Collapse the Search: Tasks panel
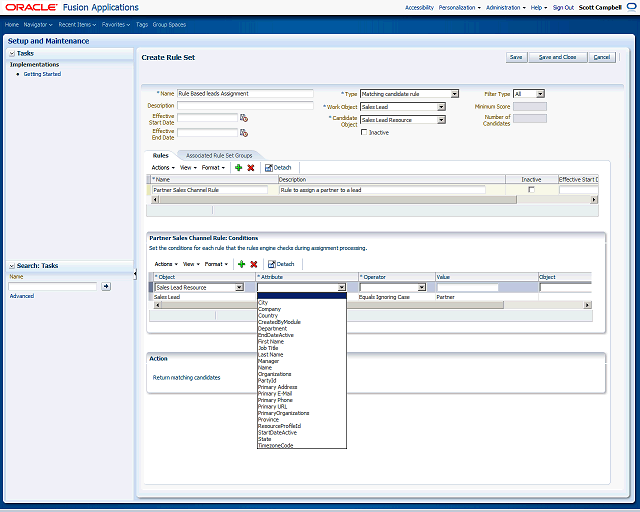The height and width of the screenshot is (512, 640). click(12, 266)
